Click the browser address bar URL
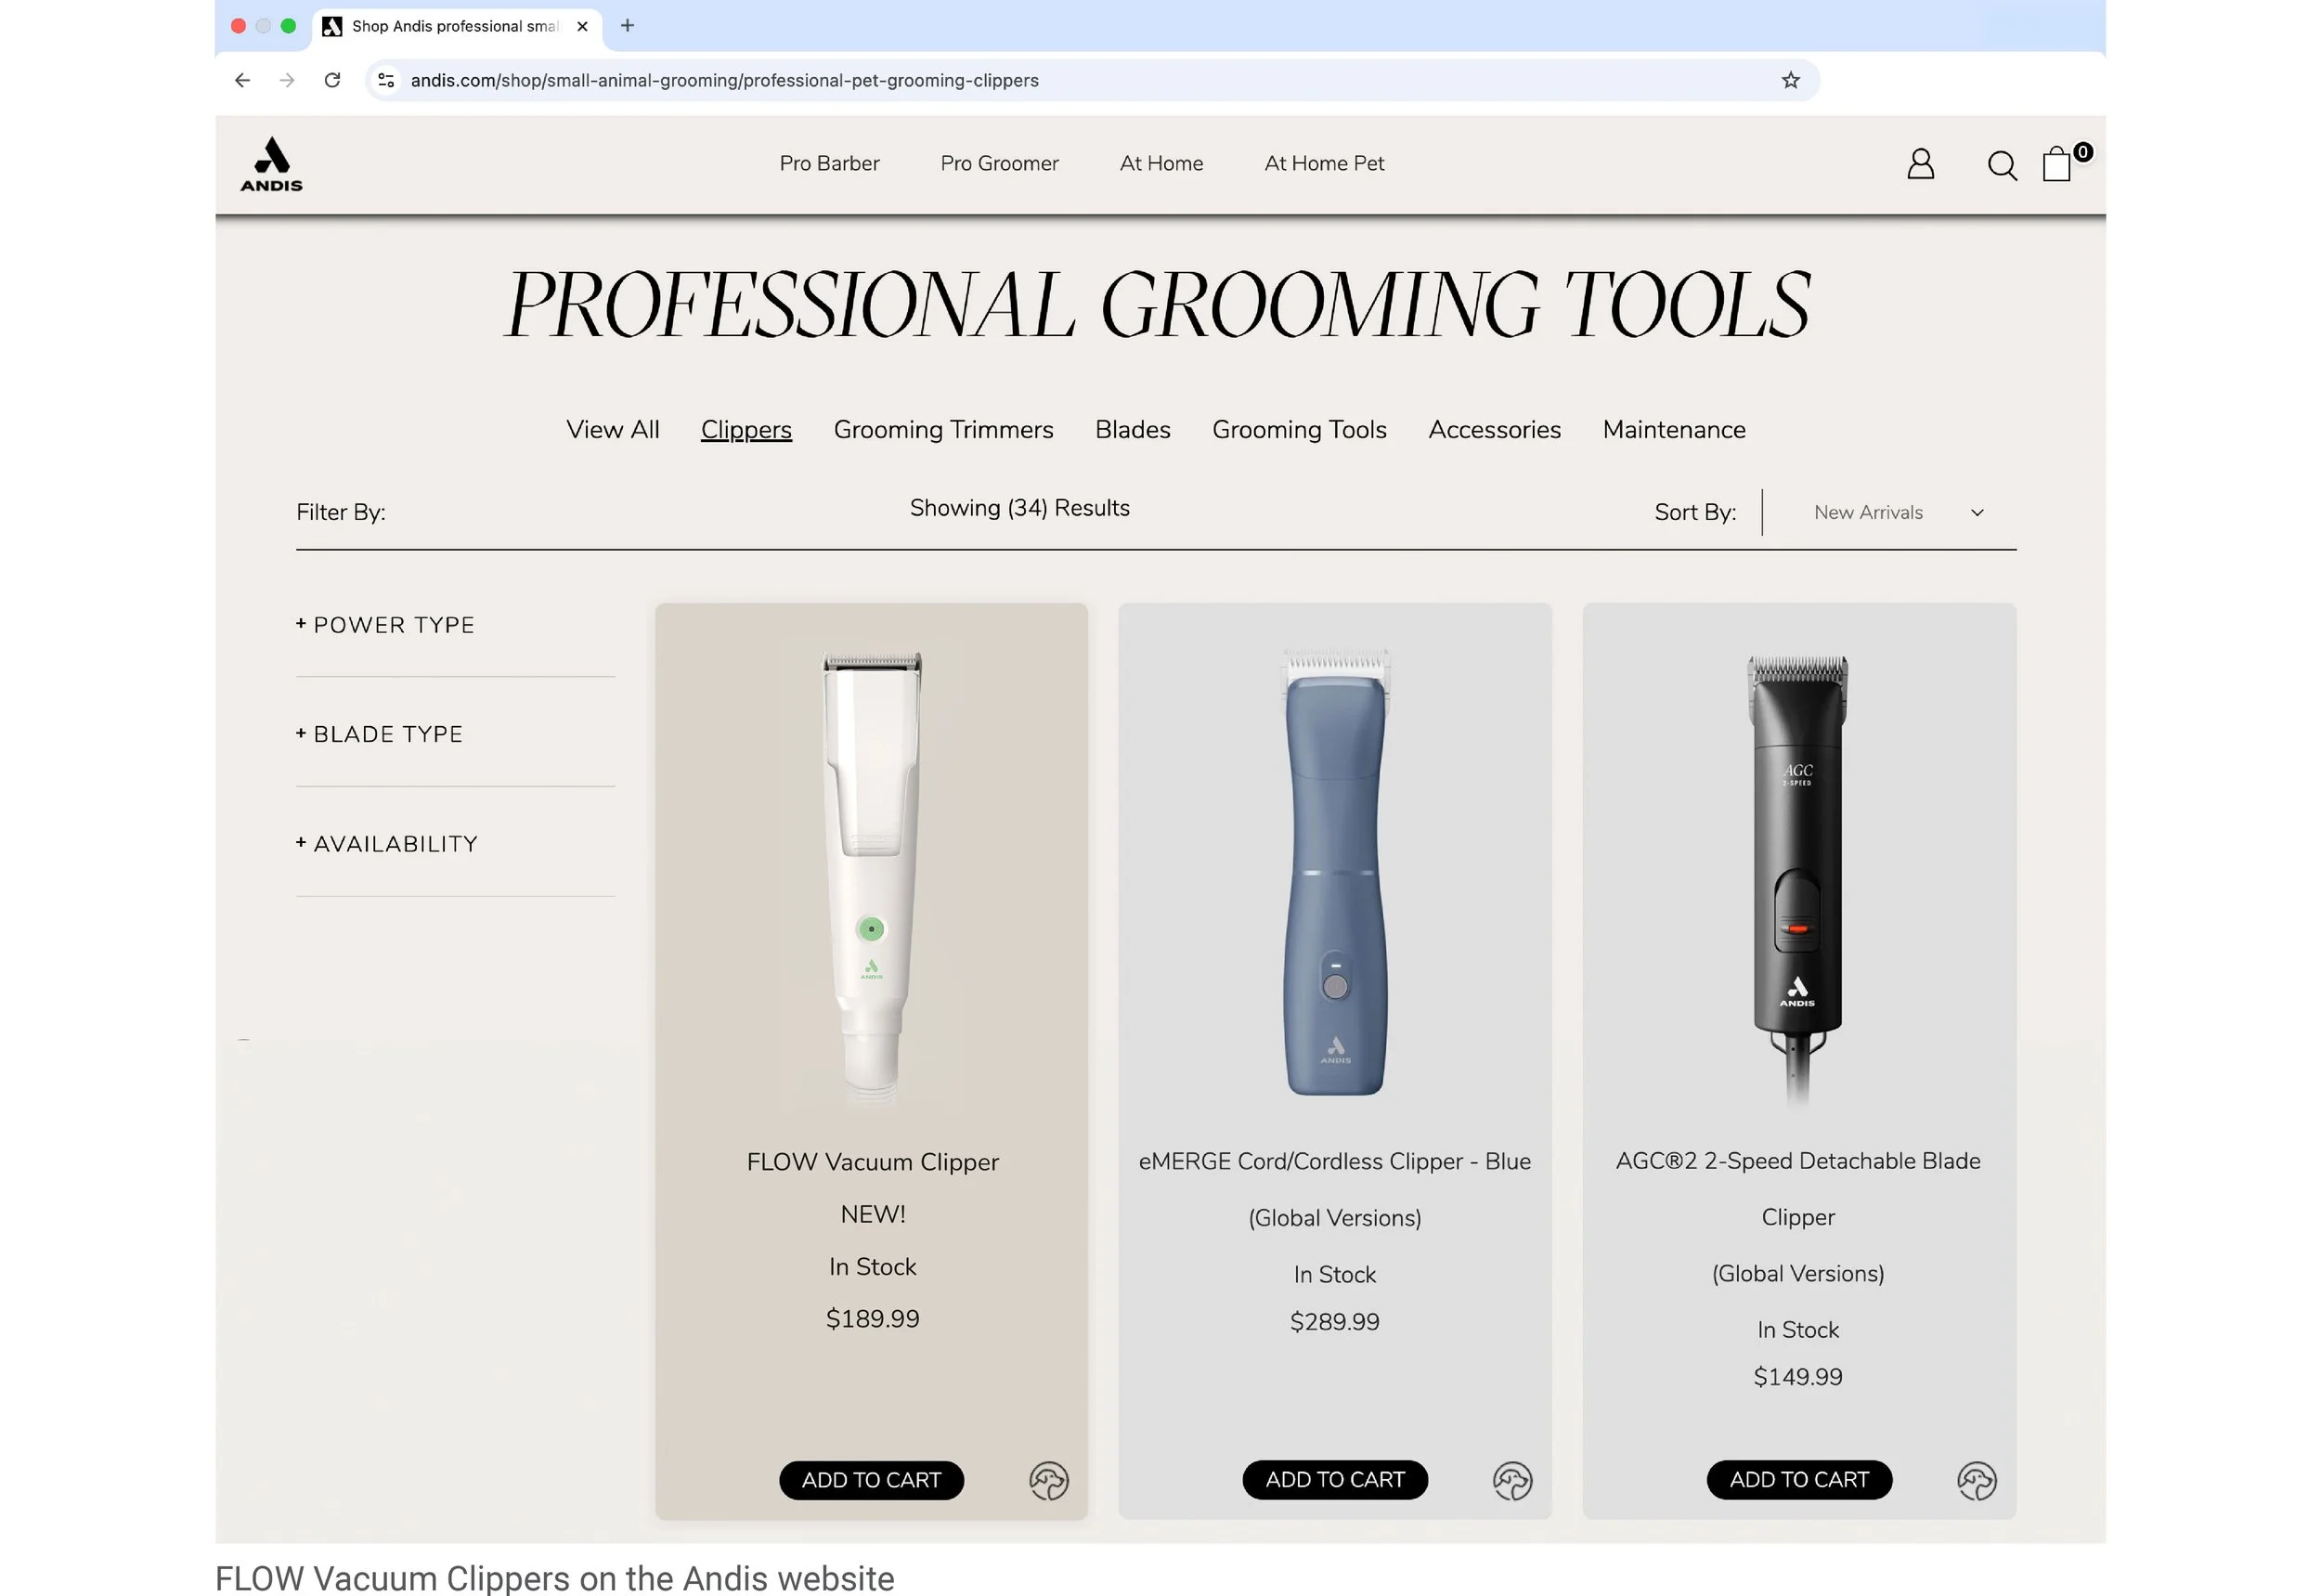The height and width of the screenshot is (1596, 2321). click(x=724, y=80)
